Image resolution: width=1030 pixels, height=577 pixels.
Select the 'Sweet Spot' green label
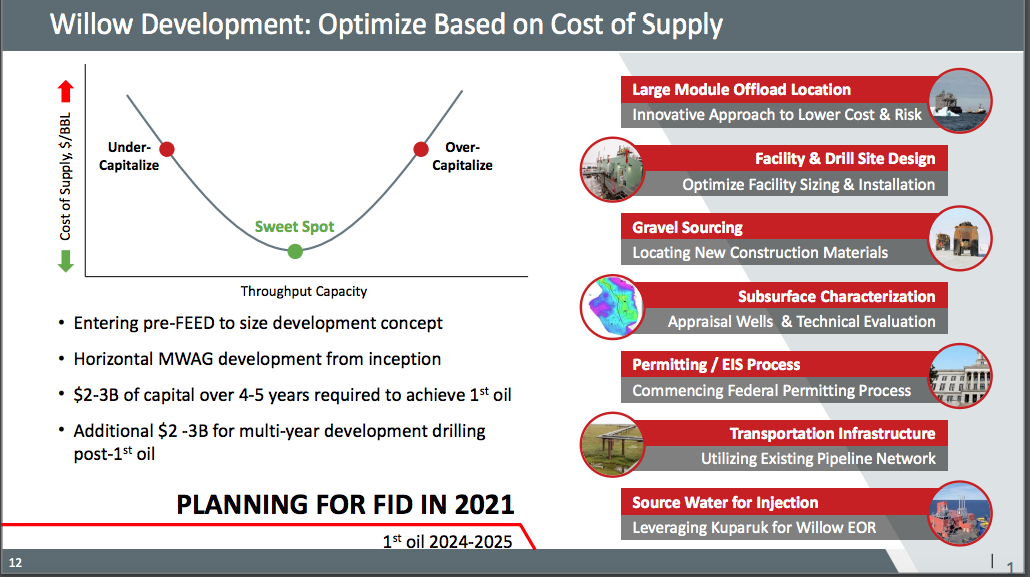click(294, 227)
